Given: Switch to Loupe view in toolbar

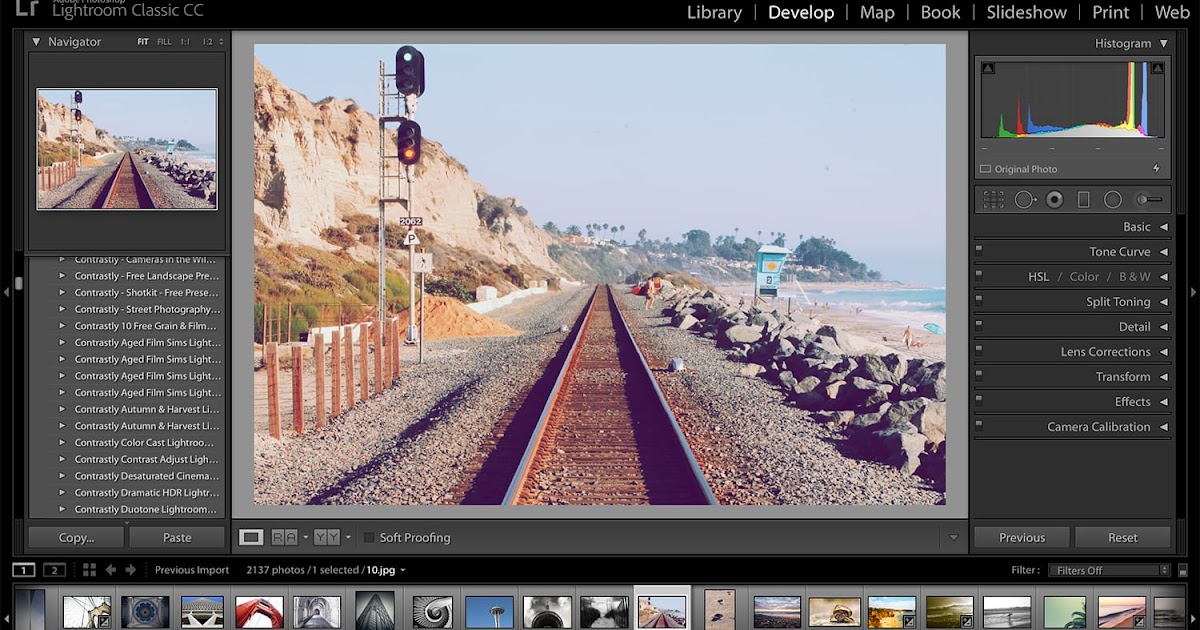Looking at the screenshot, I should tap(251, 537).
